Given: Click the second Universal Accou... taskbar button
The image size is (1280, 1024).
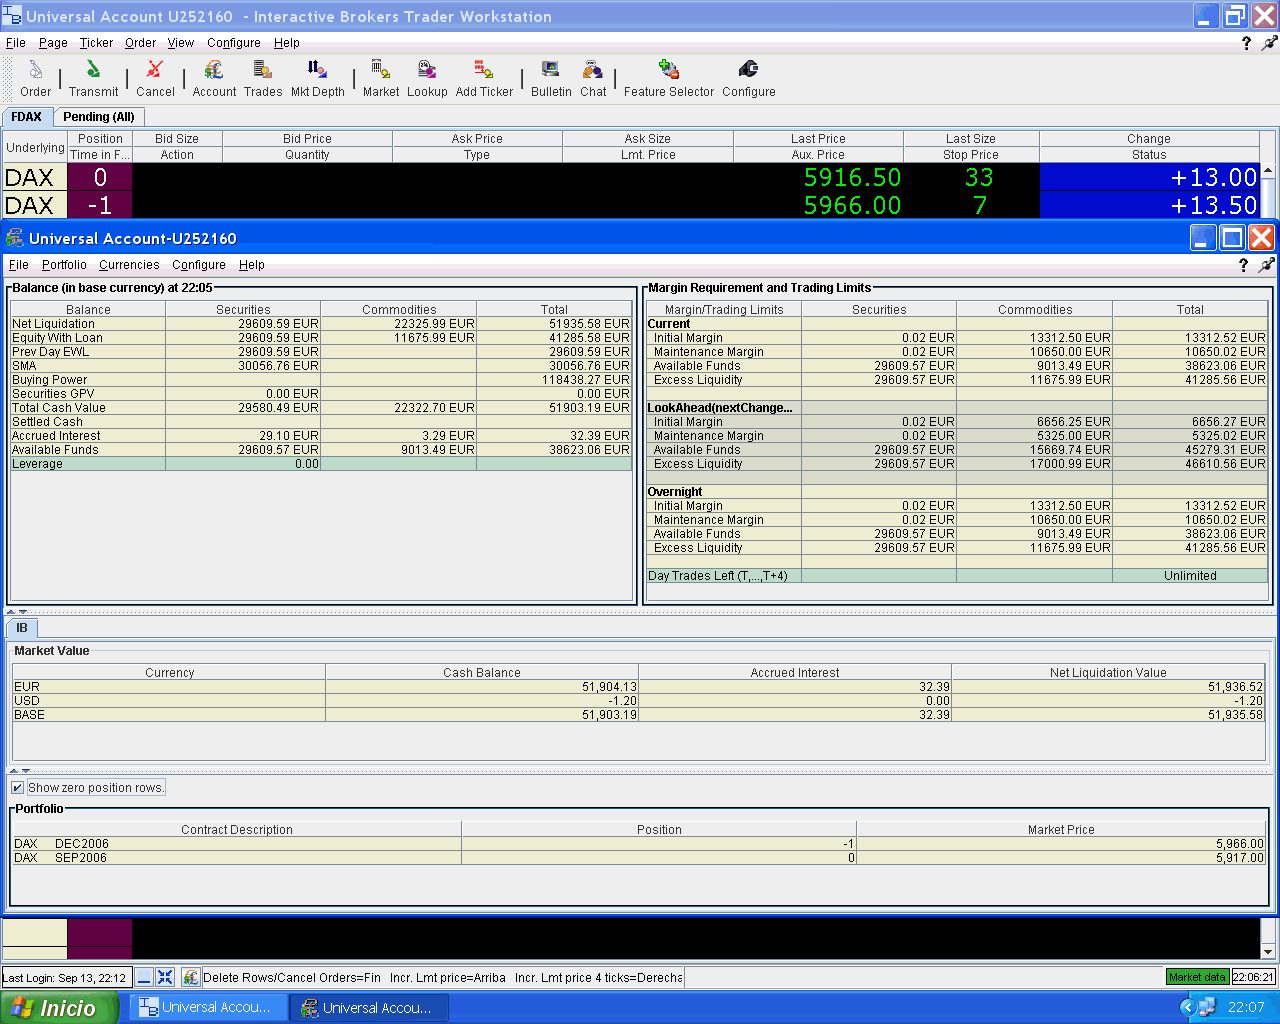Looking at the screenshot, I should 367,1008.
